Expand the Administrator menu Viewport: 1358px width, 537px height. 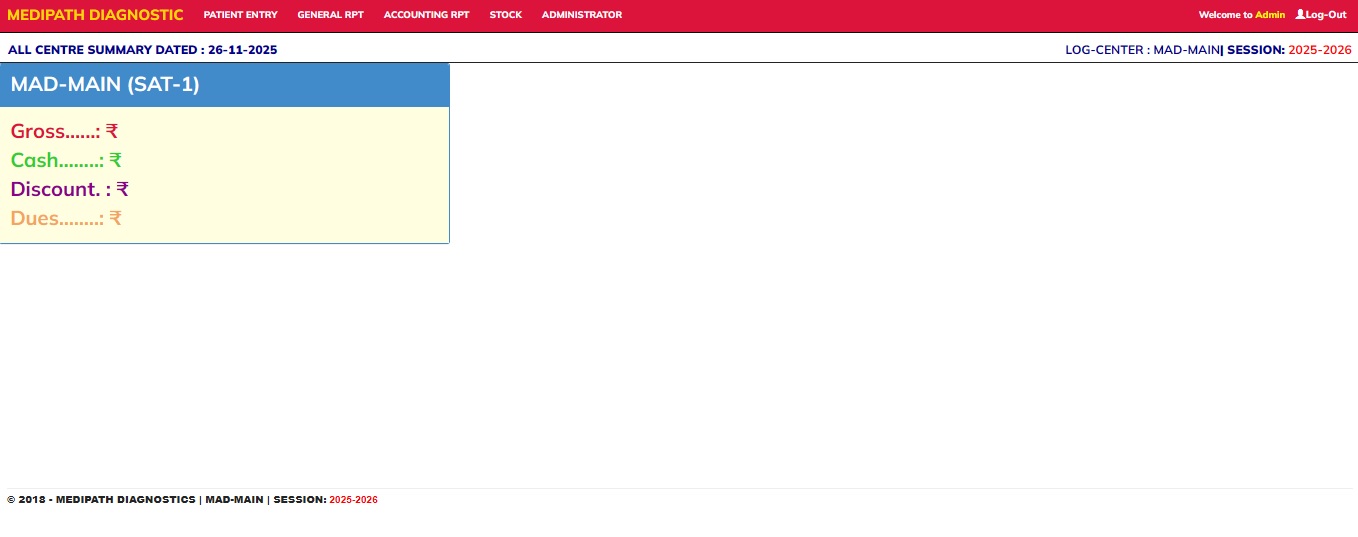point(581,15)
